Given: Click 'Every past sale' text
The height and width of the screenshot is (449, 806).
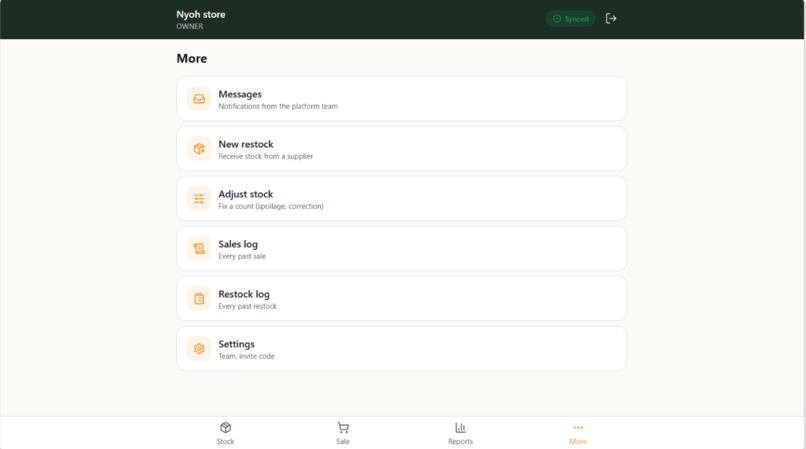Looking at the screenshot, I should point(242,256).
